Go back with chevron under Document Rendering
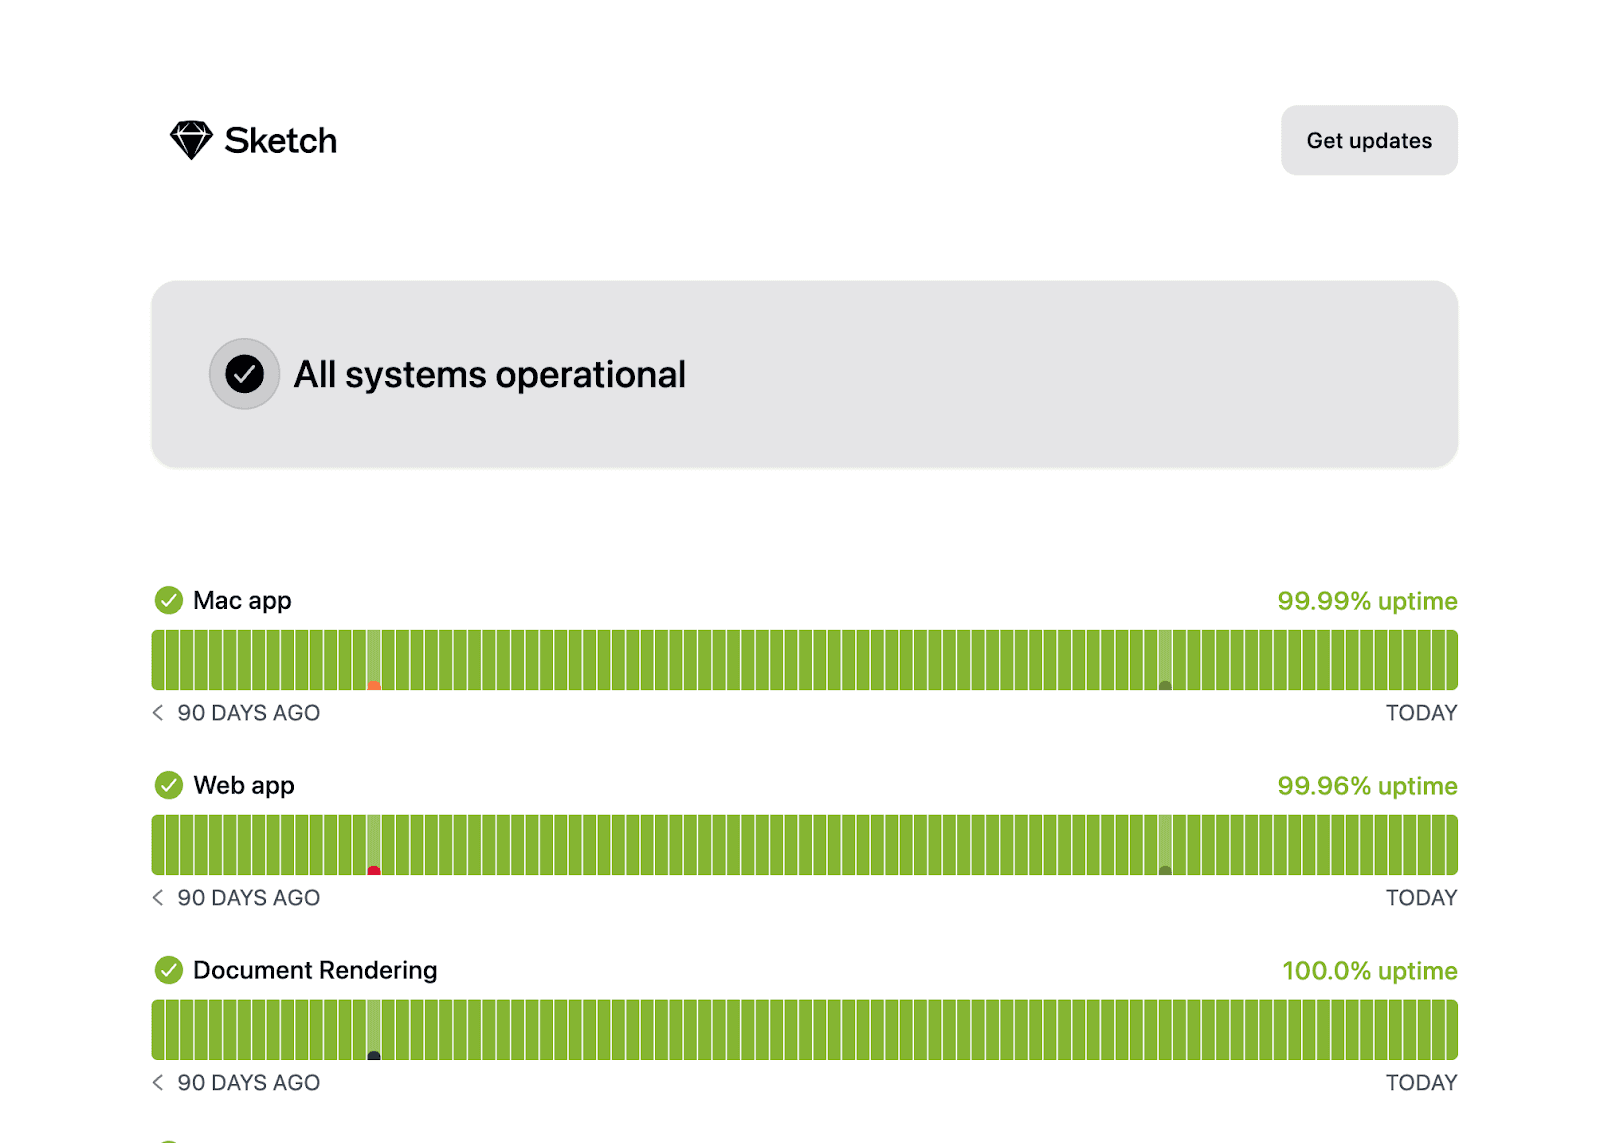 (x=158, y=1083)
